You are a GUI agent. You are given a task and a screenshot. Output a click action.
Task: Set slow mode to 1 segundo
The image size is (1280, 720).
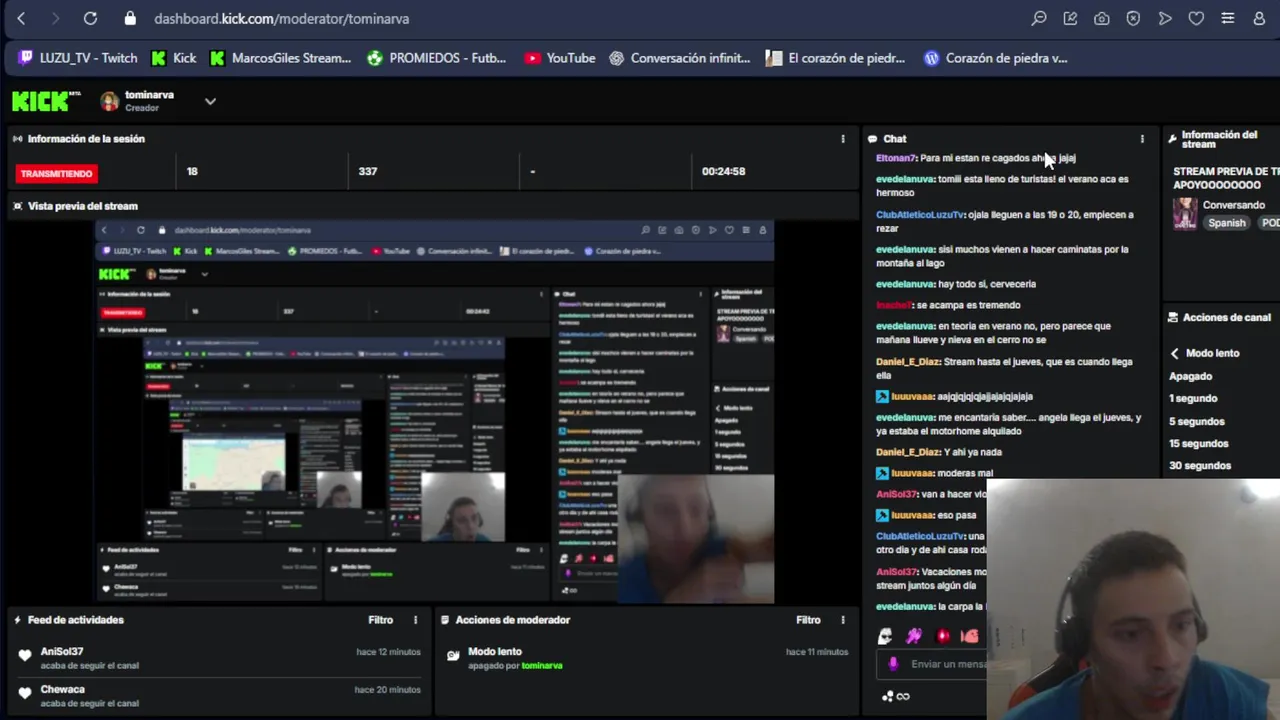(1193, 398)
